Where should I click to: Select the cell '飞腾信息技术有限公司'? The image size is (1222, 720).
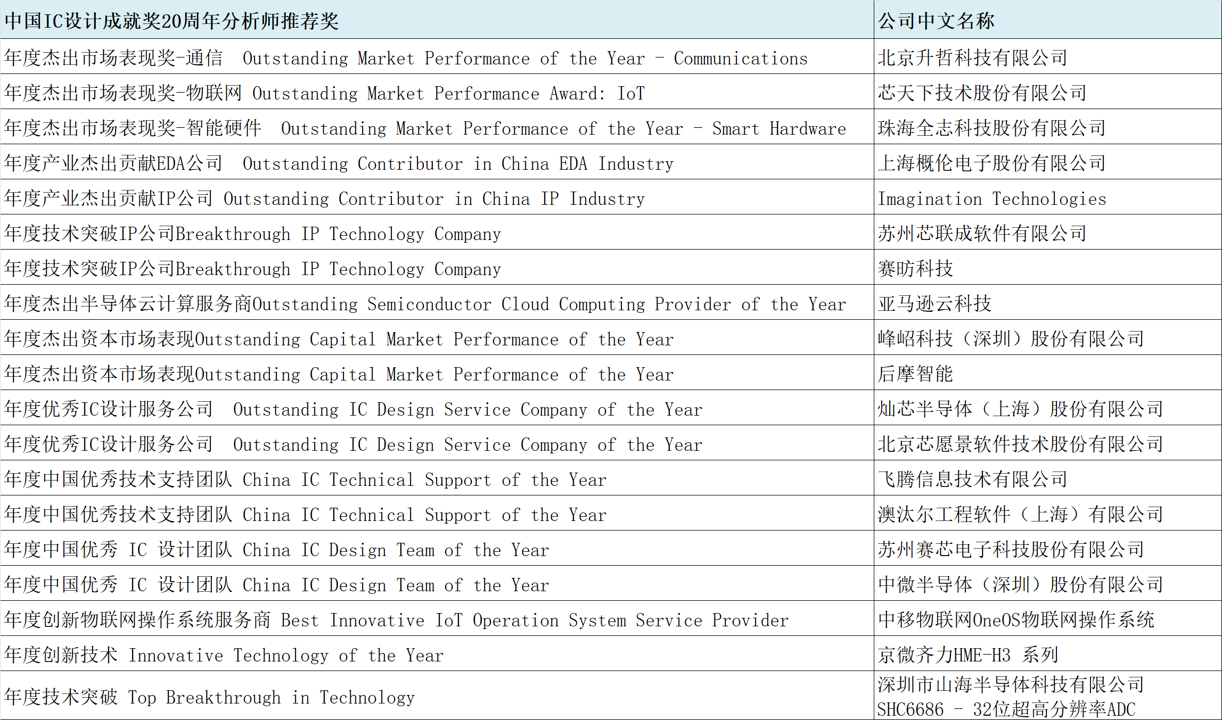click(x=1047, y=478)
